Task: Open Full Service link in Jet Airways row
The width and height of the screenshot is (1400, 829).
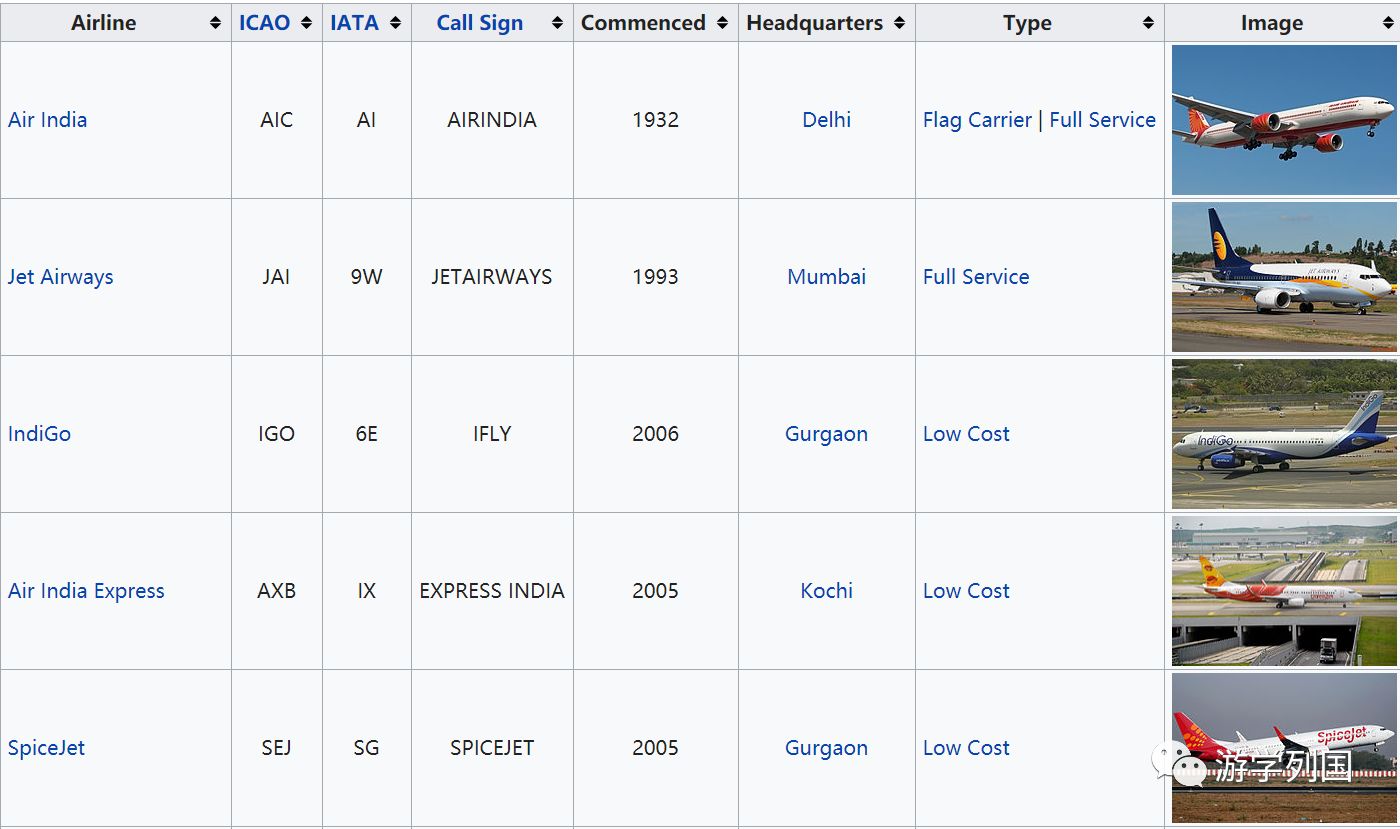Action: pyautogui.click(x=976, y=277)
